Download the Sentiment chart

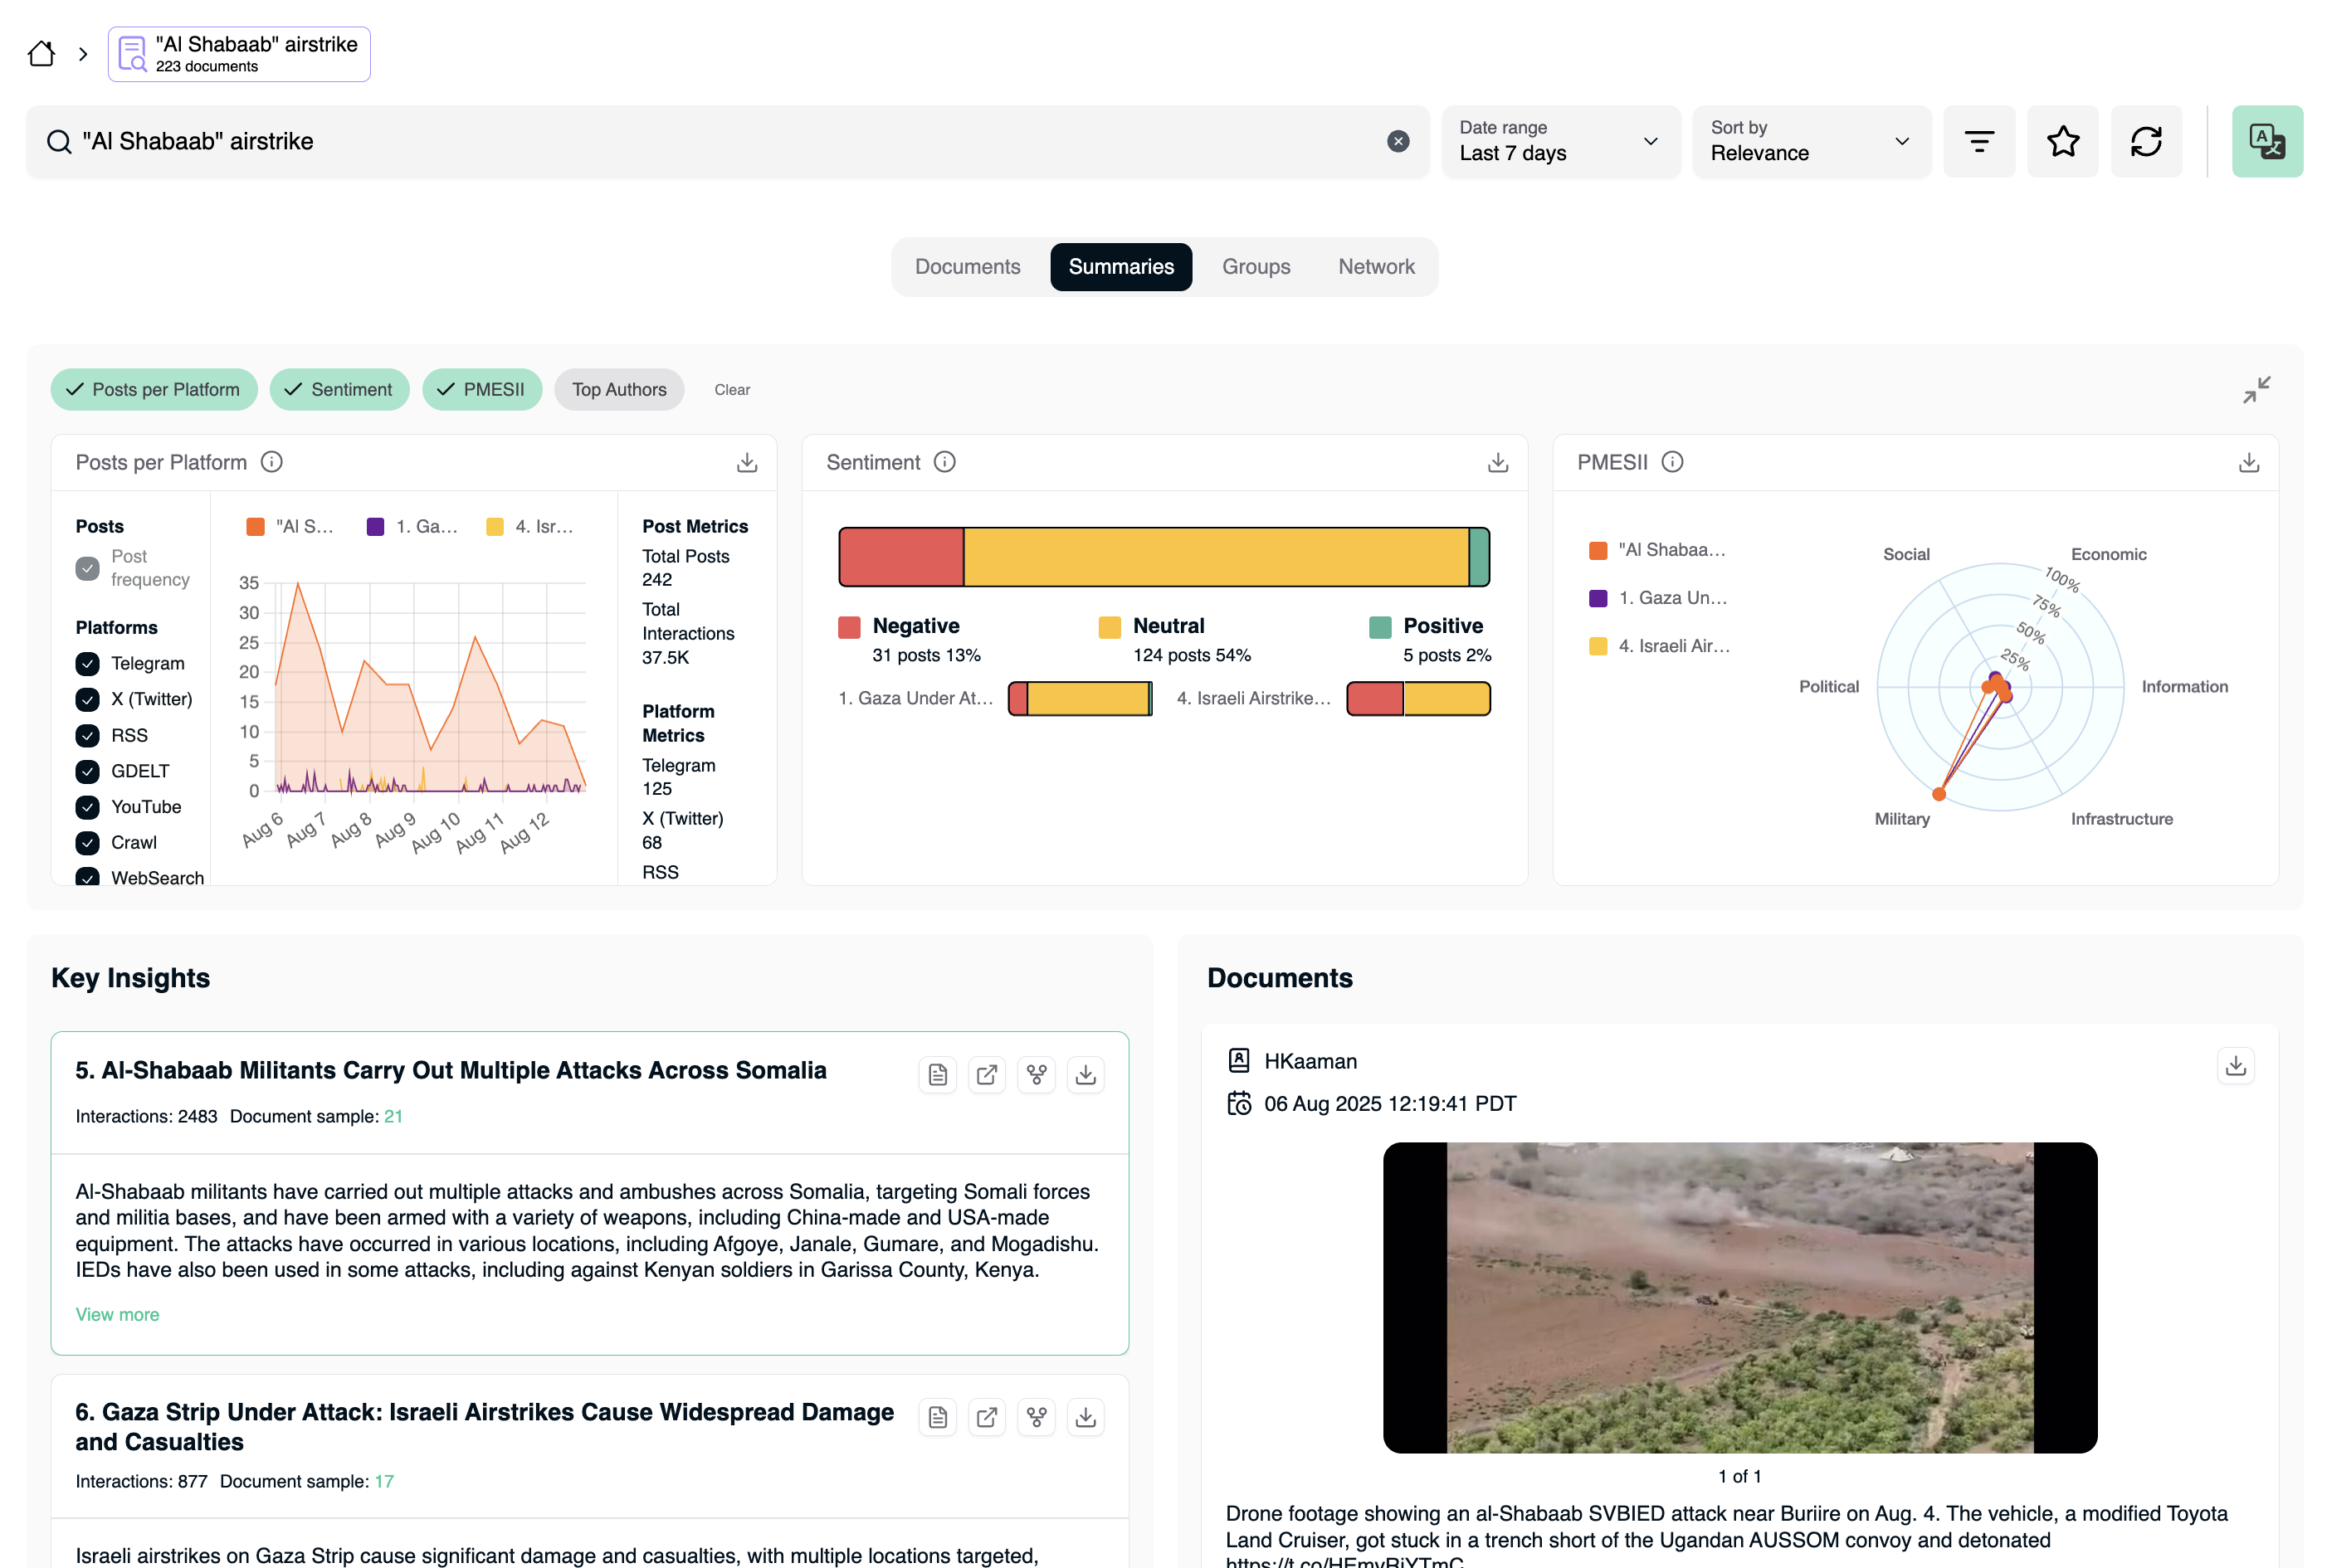(1497, 462)
